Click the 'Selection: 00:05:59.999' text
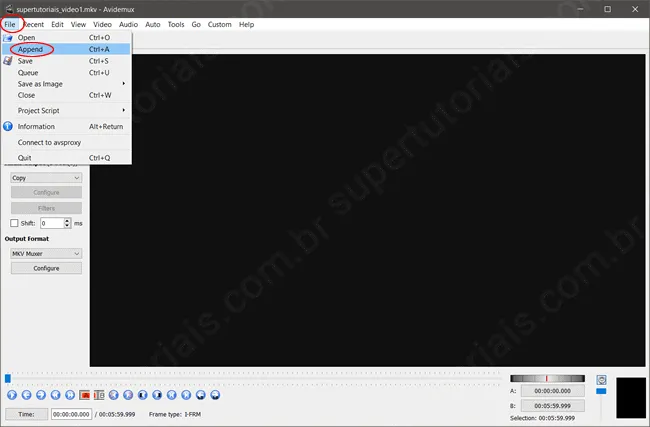 tap(542, 418)
